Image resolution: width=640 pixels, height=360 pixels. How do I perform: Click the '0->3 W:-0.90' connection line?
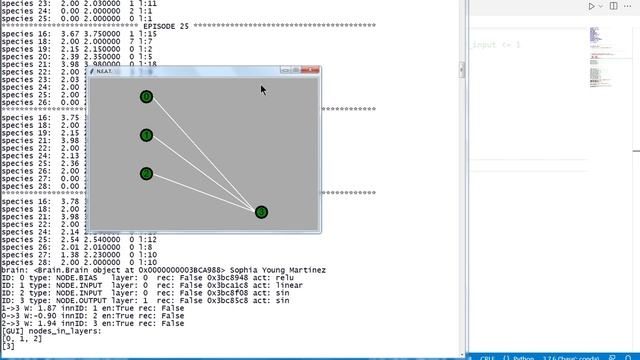coord(93,316)
